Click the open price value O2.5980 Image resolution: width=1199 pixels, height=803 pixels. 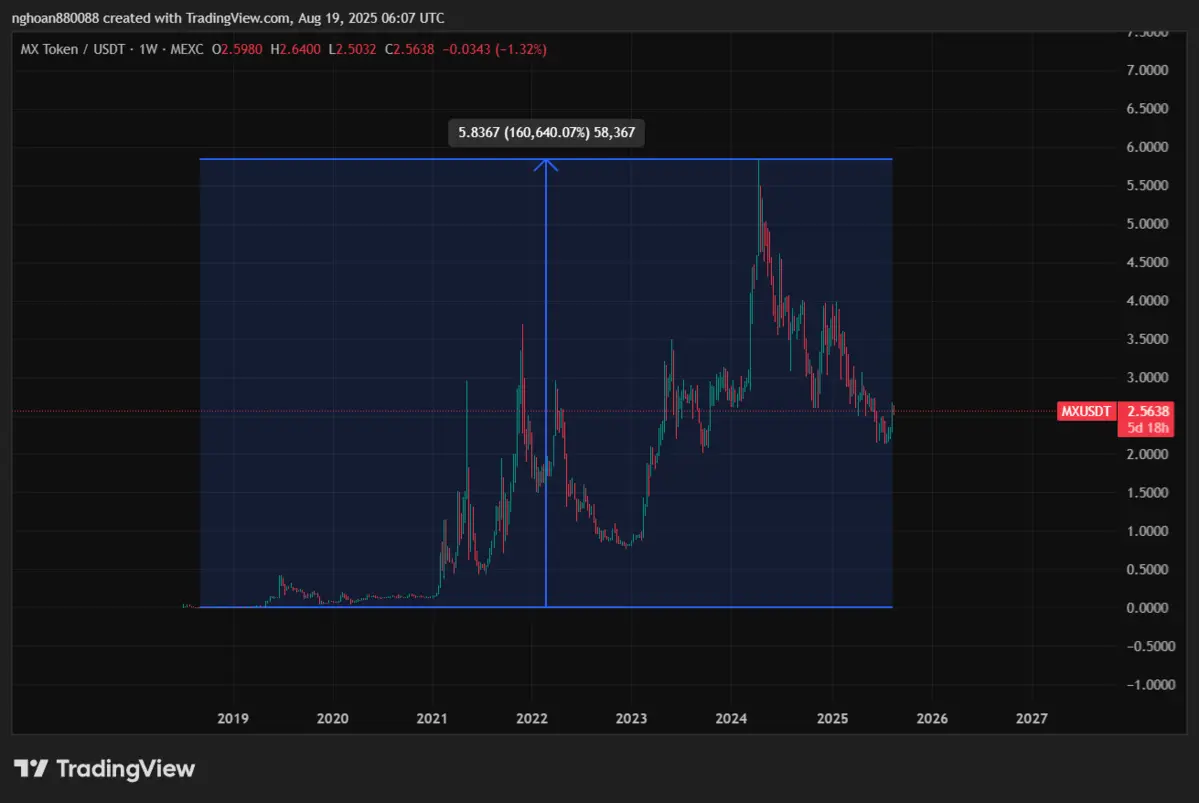pos(238,49)
